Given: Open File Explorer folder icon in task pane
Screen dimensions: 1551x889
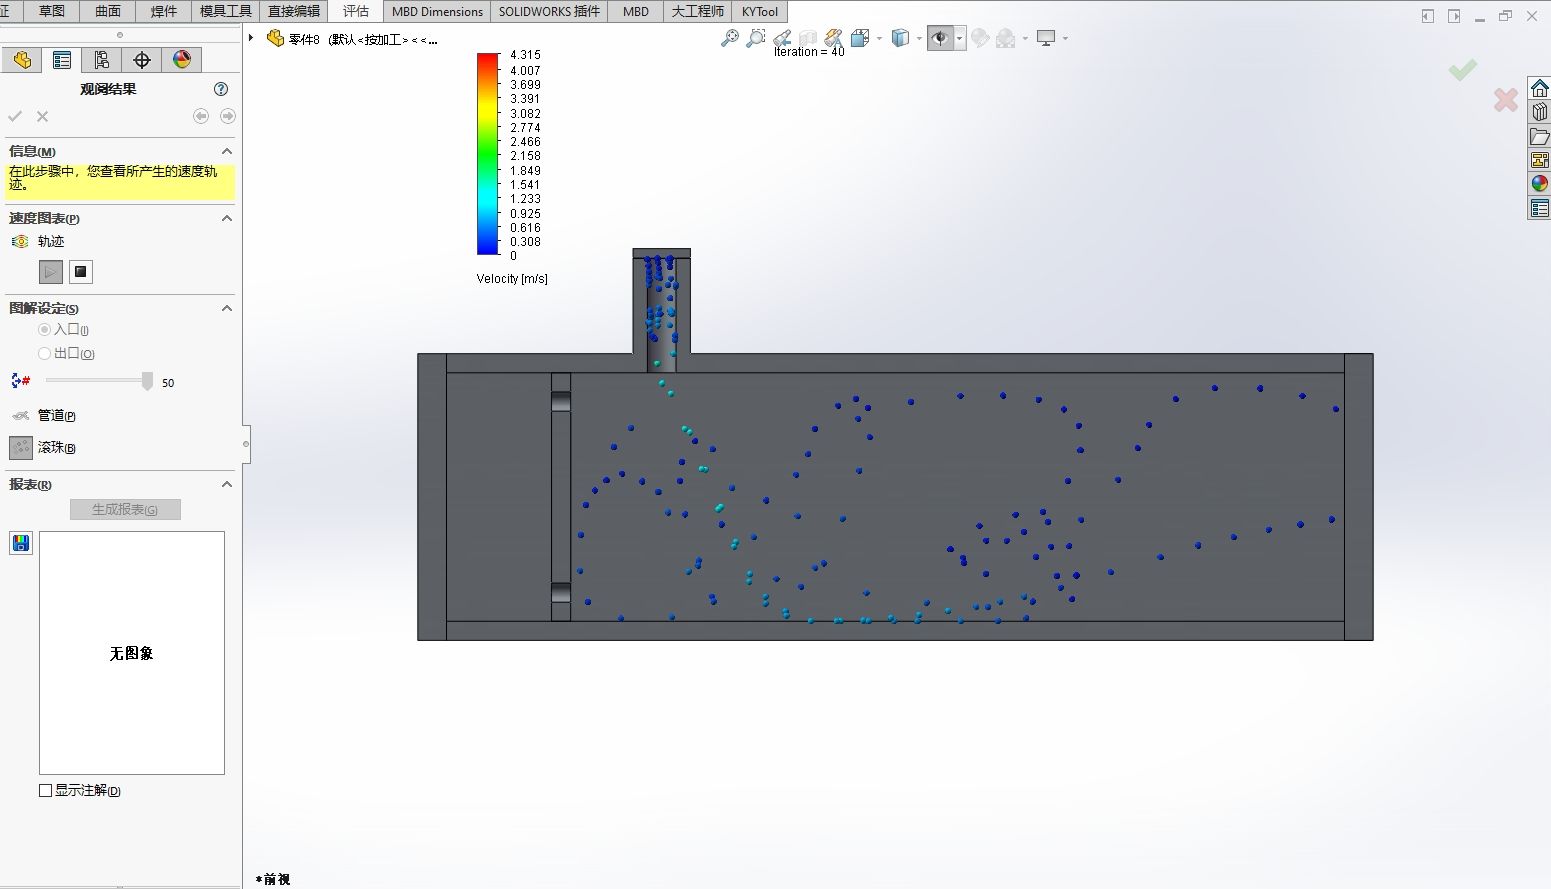Looking at the screenshot, I should (1539, 136).
